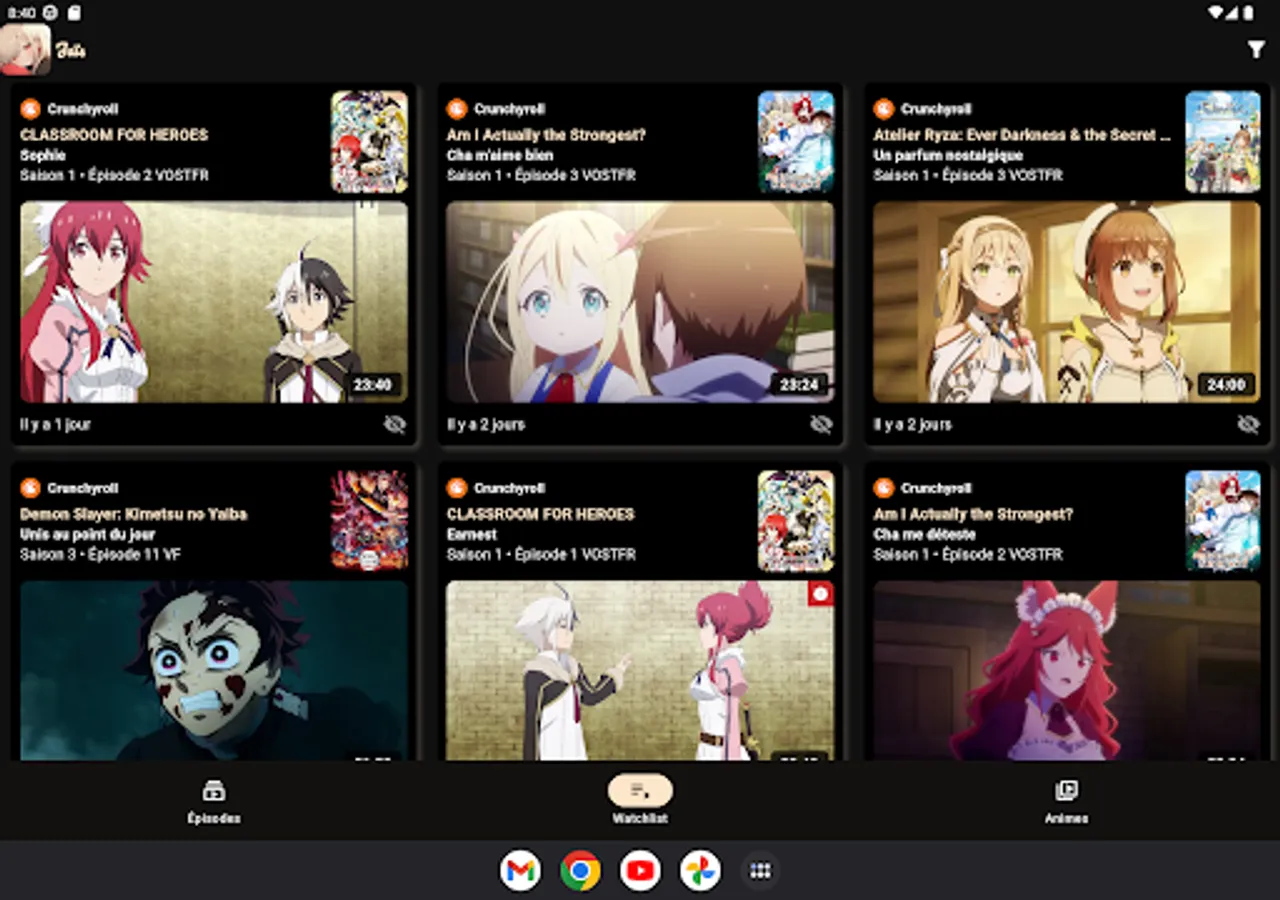1280x900 pixels.
Task: Click Crunchyroll logo on Cha me déteste card
Action: tap(884, 488)
